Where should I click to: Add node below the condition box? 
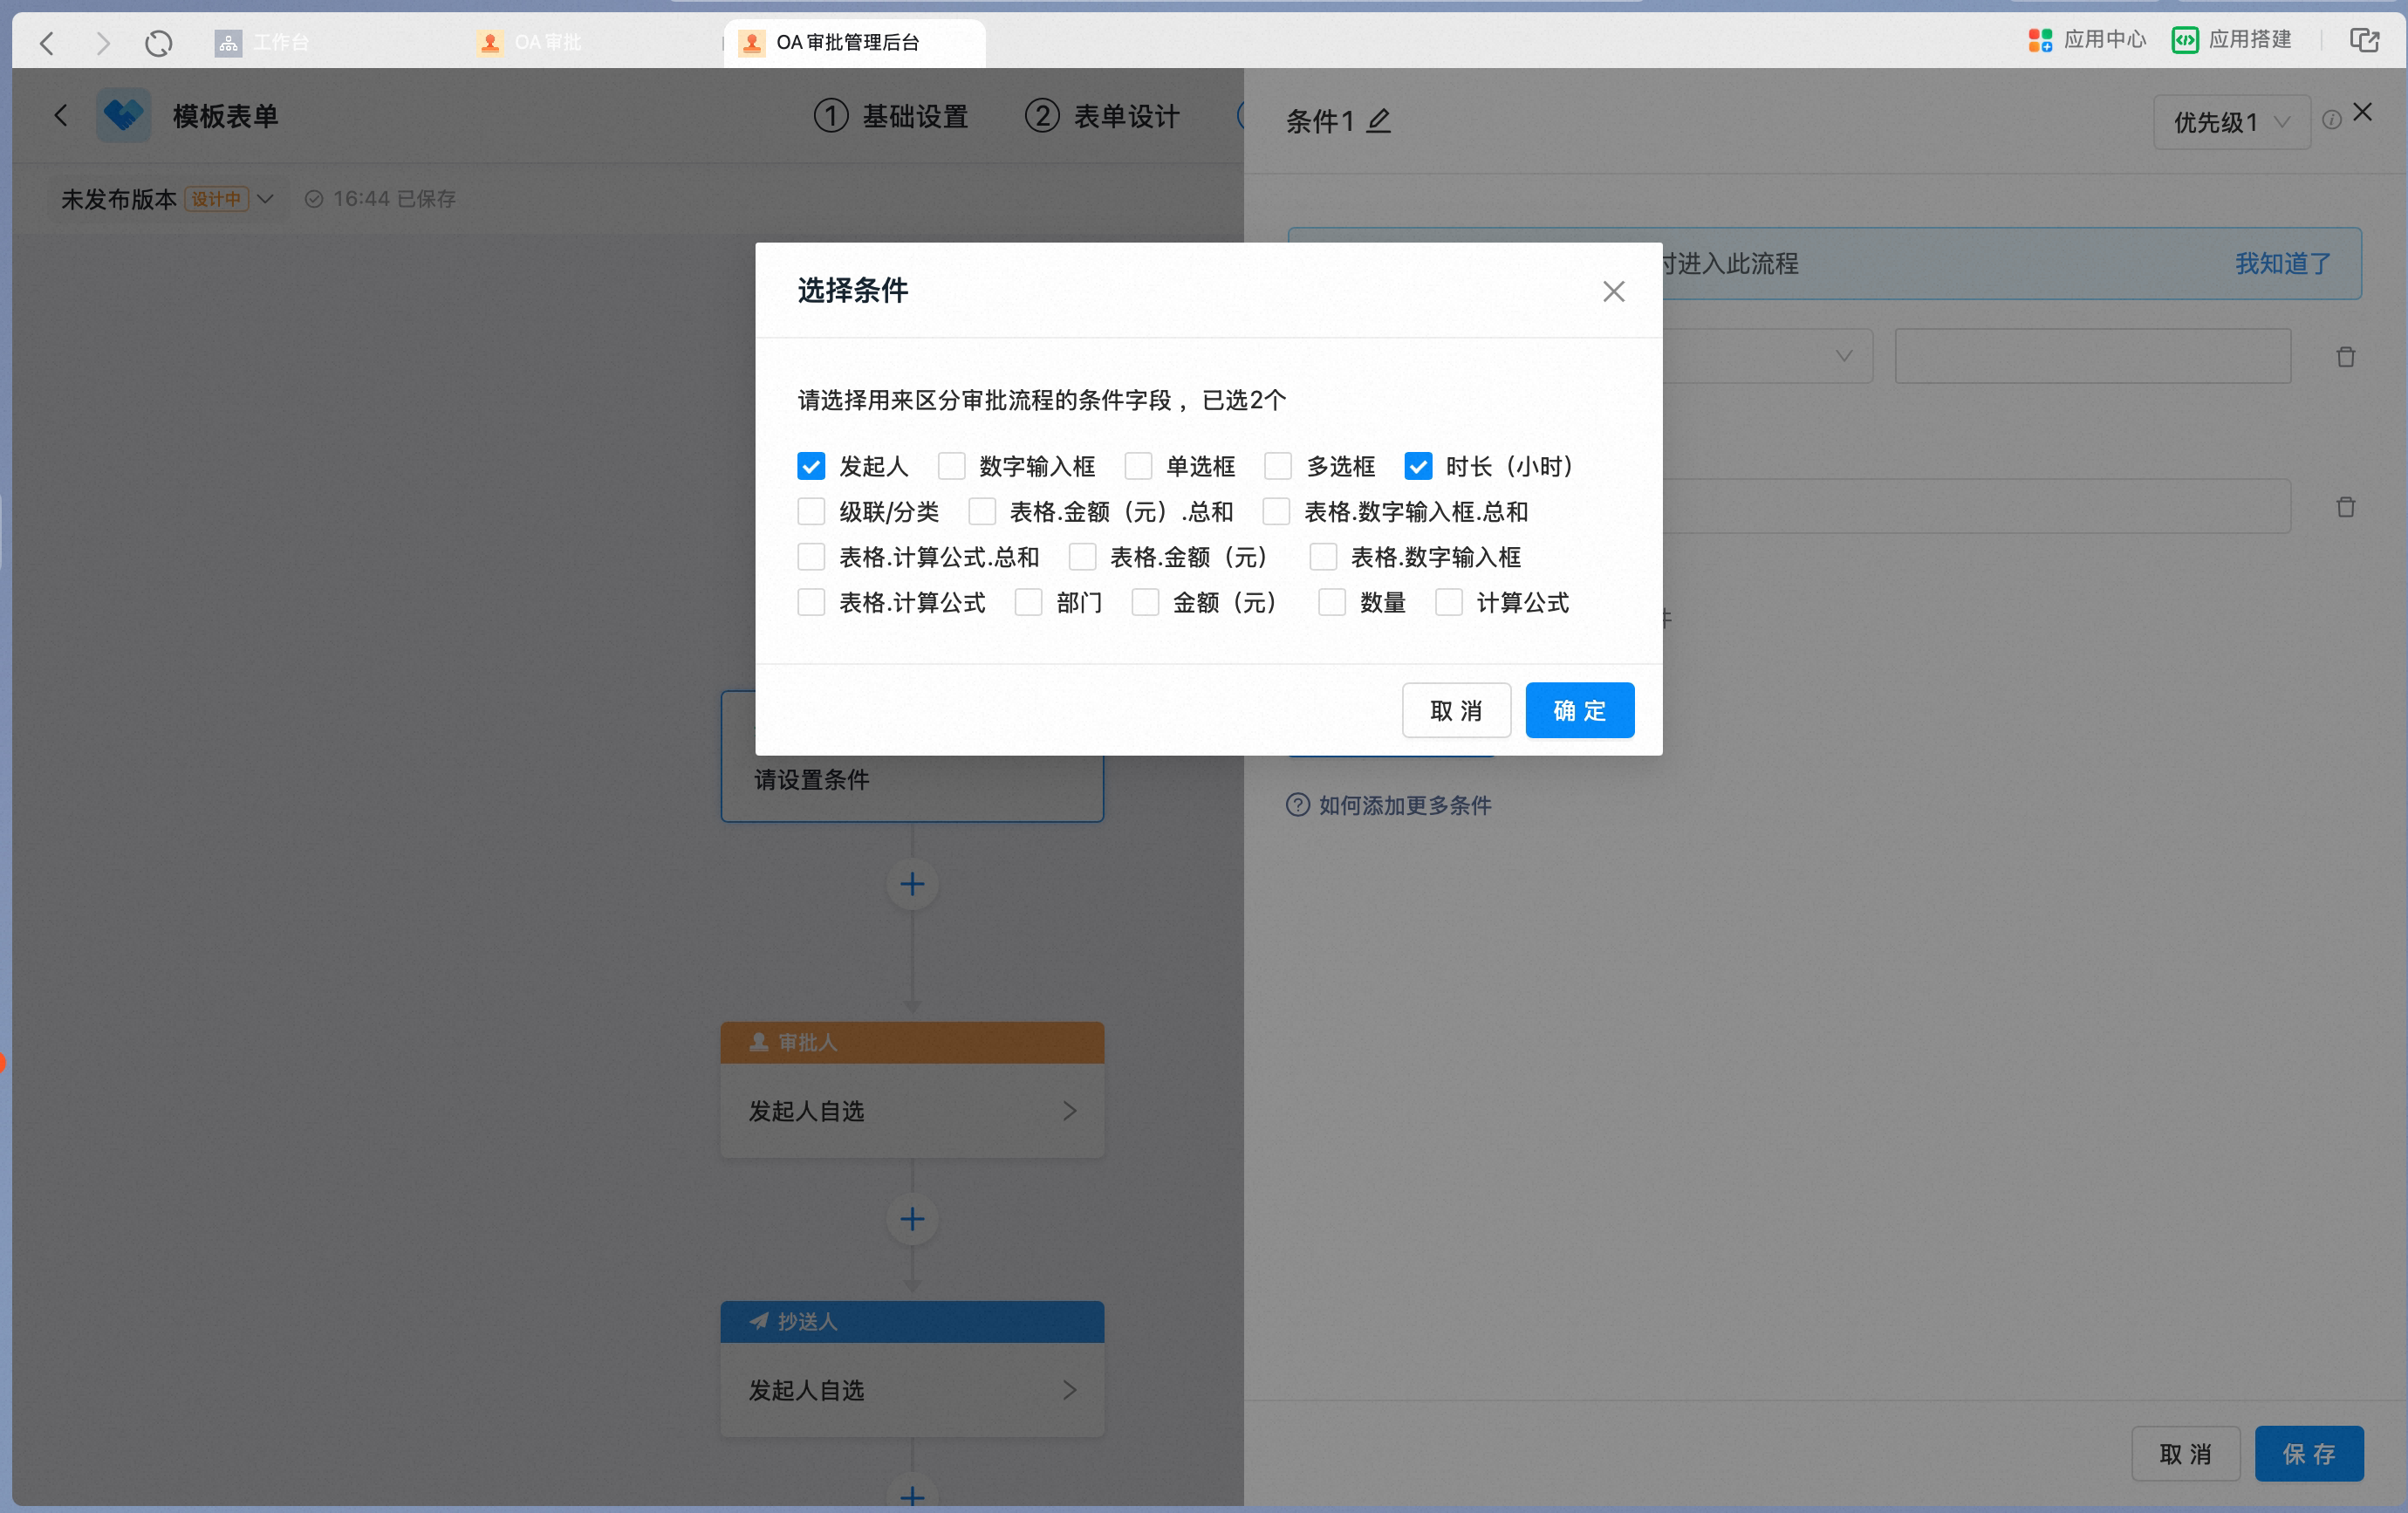point(912,884)
